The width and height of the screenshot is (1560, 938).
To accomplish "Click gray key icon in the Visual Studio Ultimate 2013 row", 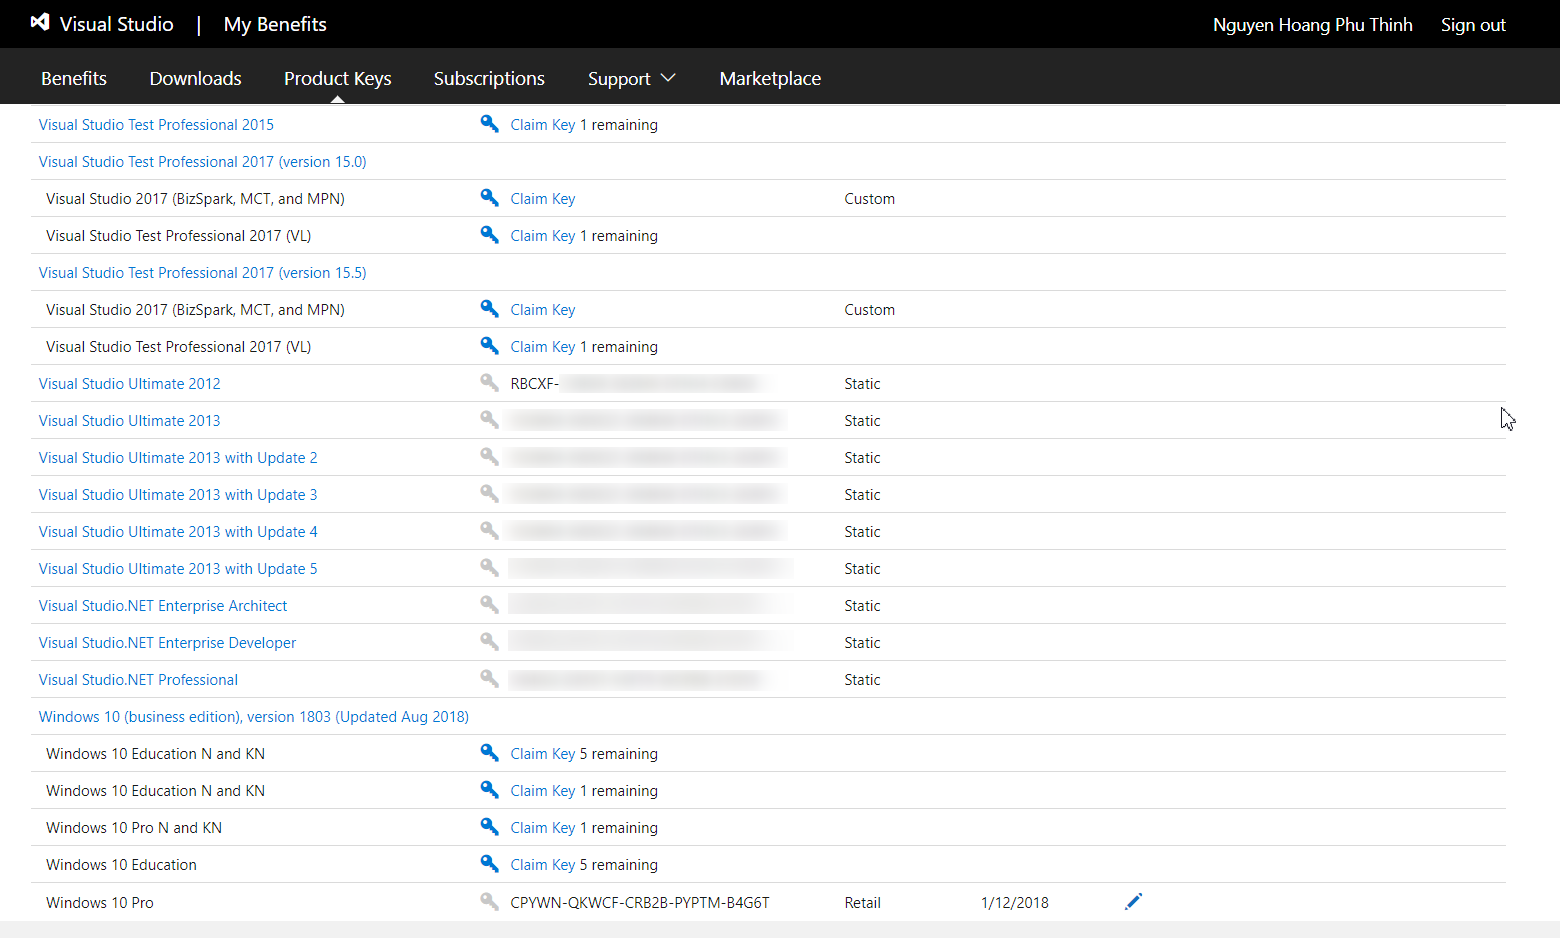I will 489,420.
